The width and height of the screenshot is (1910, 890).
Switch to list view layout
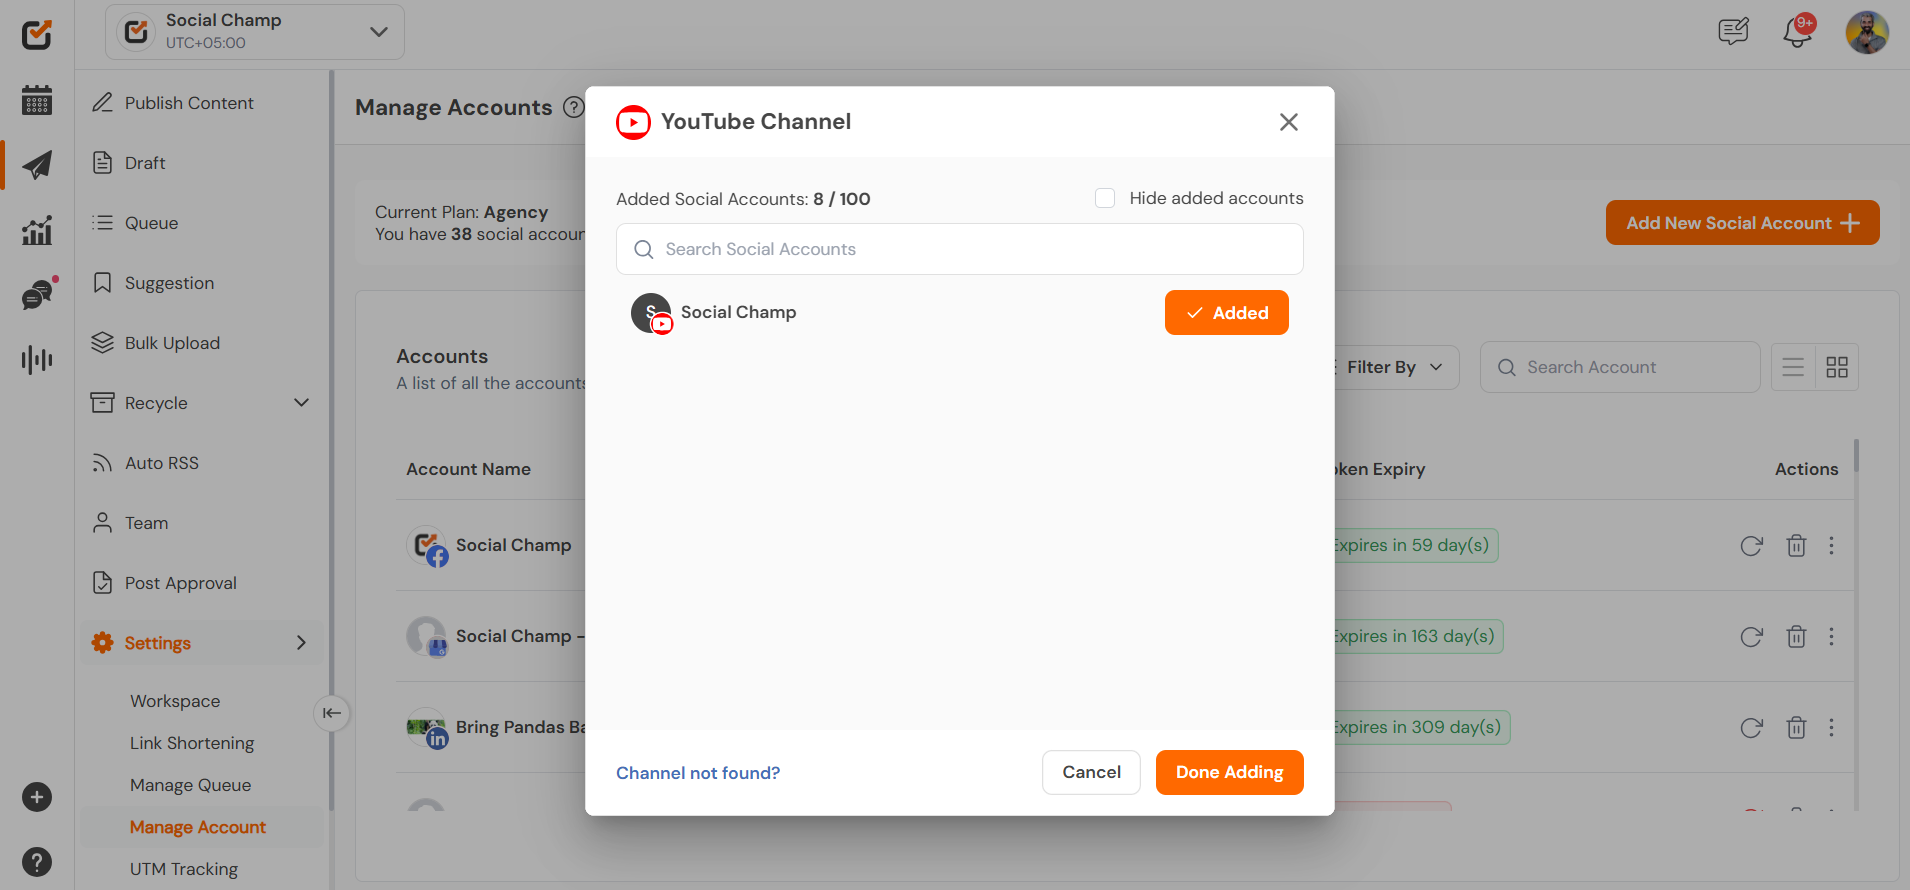click(x=1793, y=367)
